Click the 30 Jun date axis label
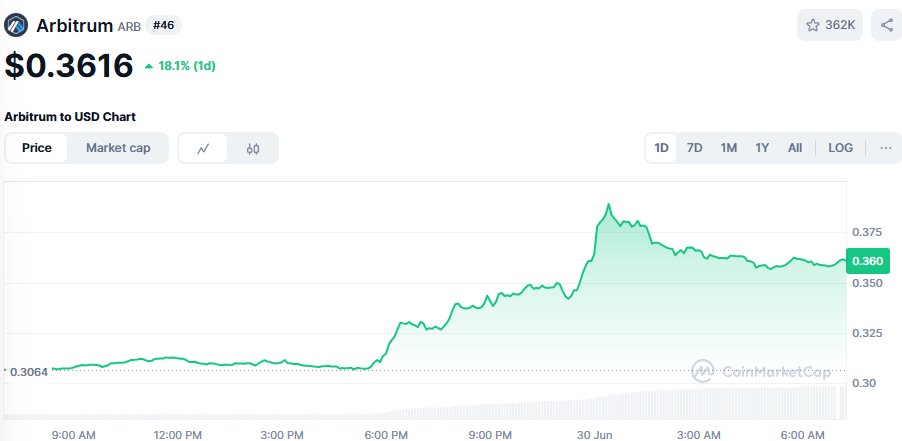Screen dimensions: 902x441 point(597,435)
